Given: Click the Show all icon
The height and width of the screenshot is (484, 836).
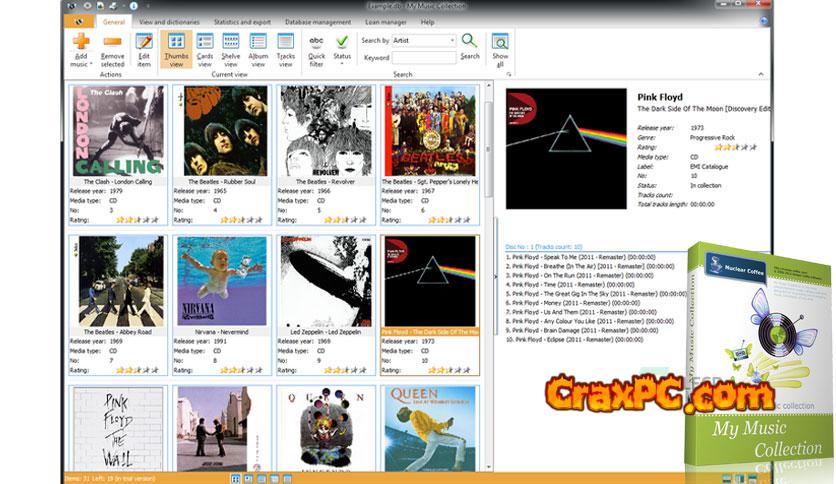Looking at the screenshot, I should coord(500,42).
